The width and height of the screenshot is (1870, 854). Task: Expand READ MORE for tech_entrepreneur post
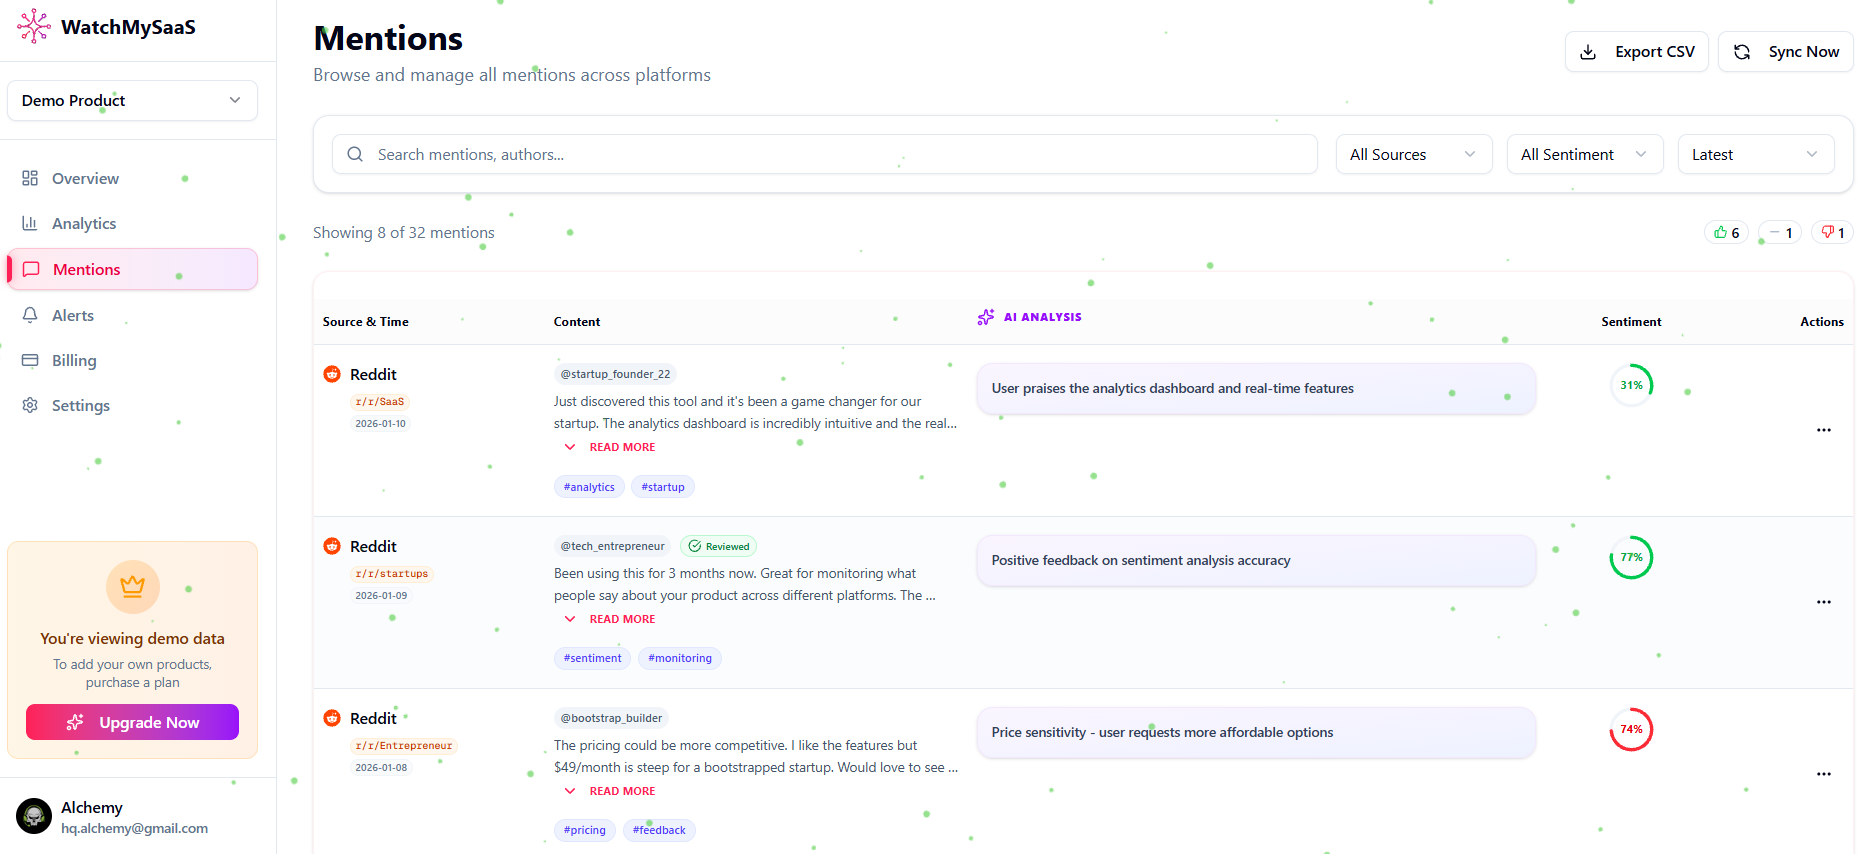(610, 619)
